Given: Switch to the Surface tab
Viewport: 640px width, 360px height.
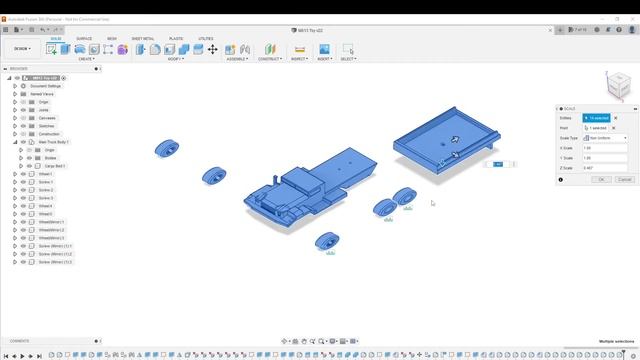Looking at the screenshot, I should [x=84, y=38].
